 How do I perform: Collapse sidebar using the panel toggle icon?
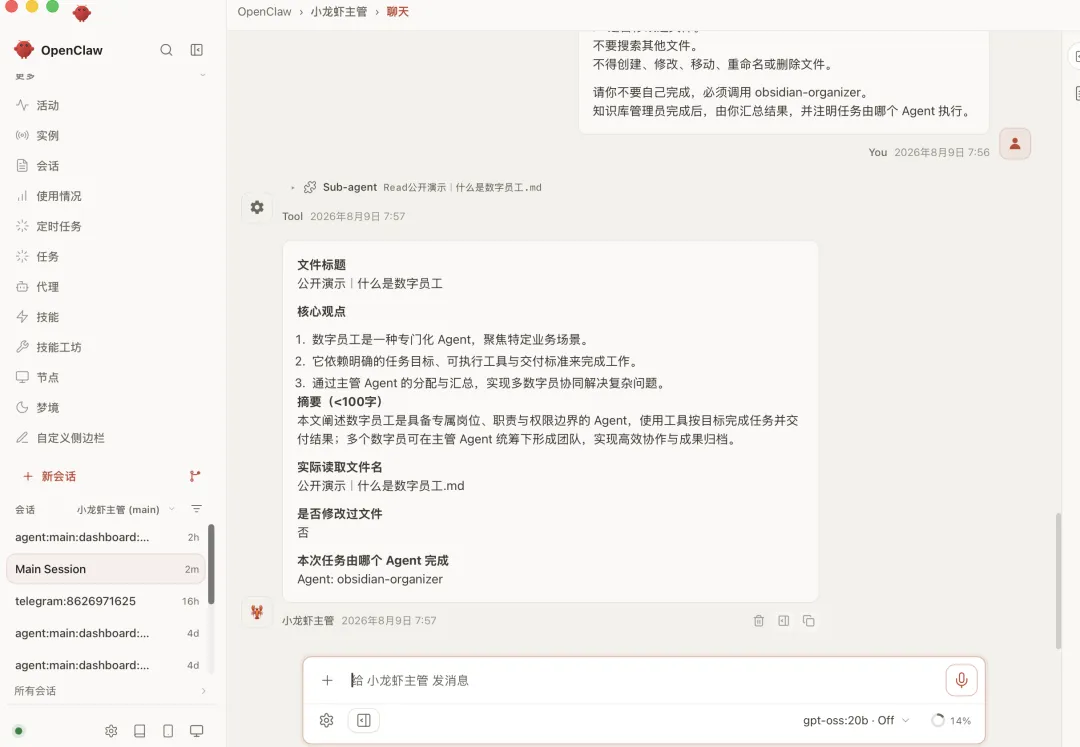pos(196,50)
